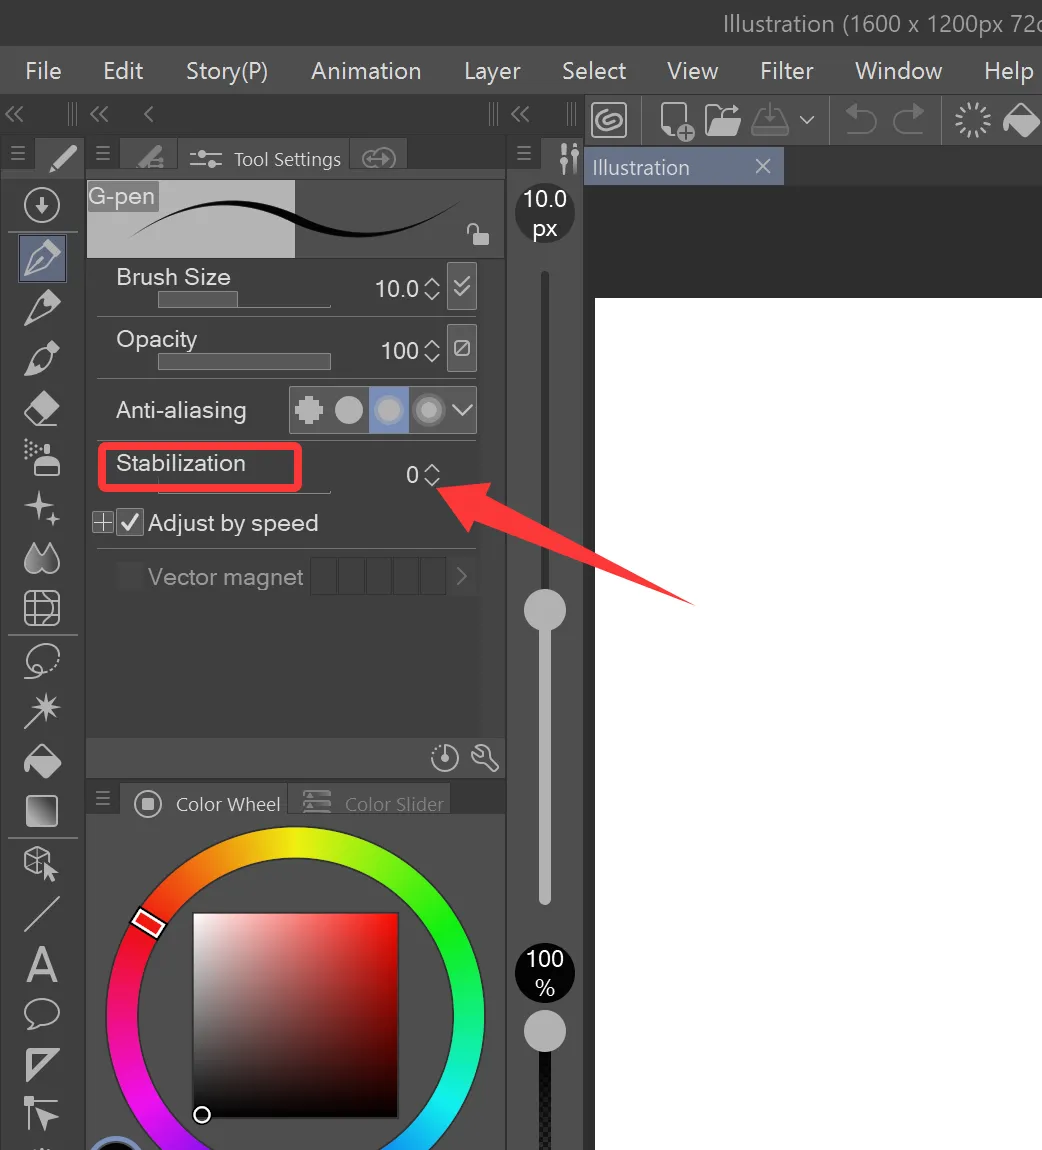Open the File menu
Image resolution: width=1042 pixels, height=1150 pixels.
point(43,71)
